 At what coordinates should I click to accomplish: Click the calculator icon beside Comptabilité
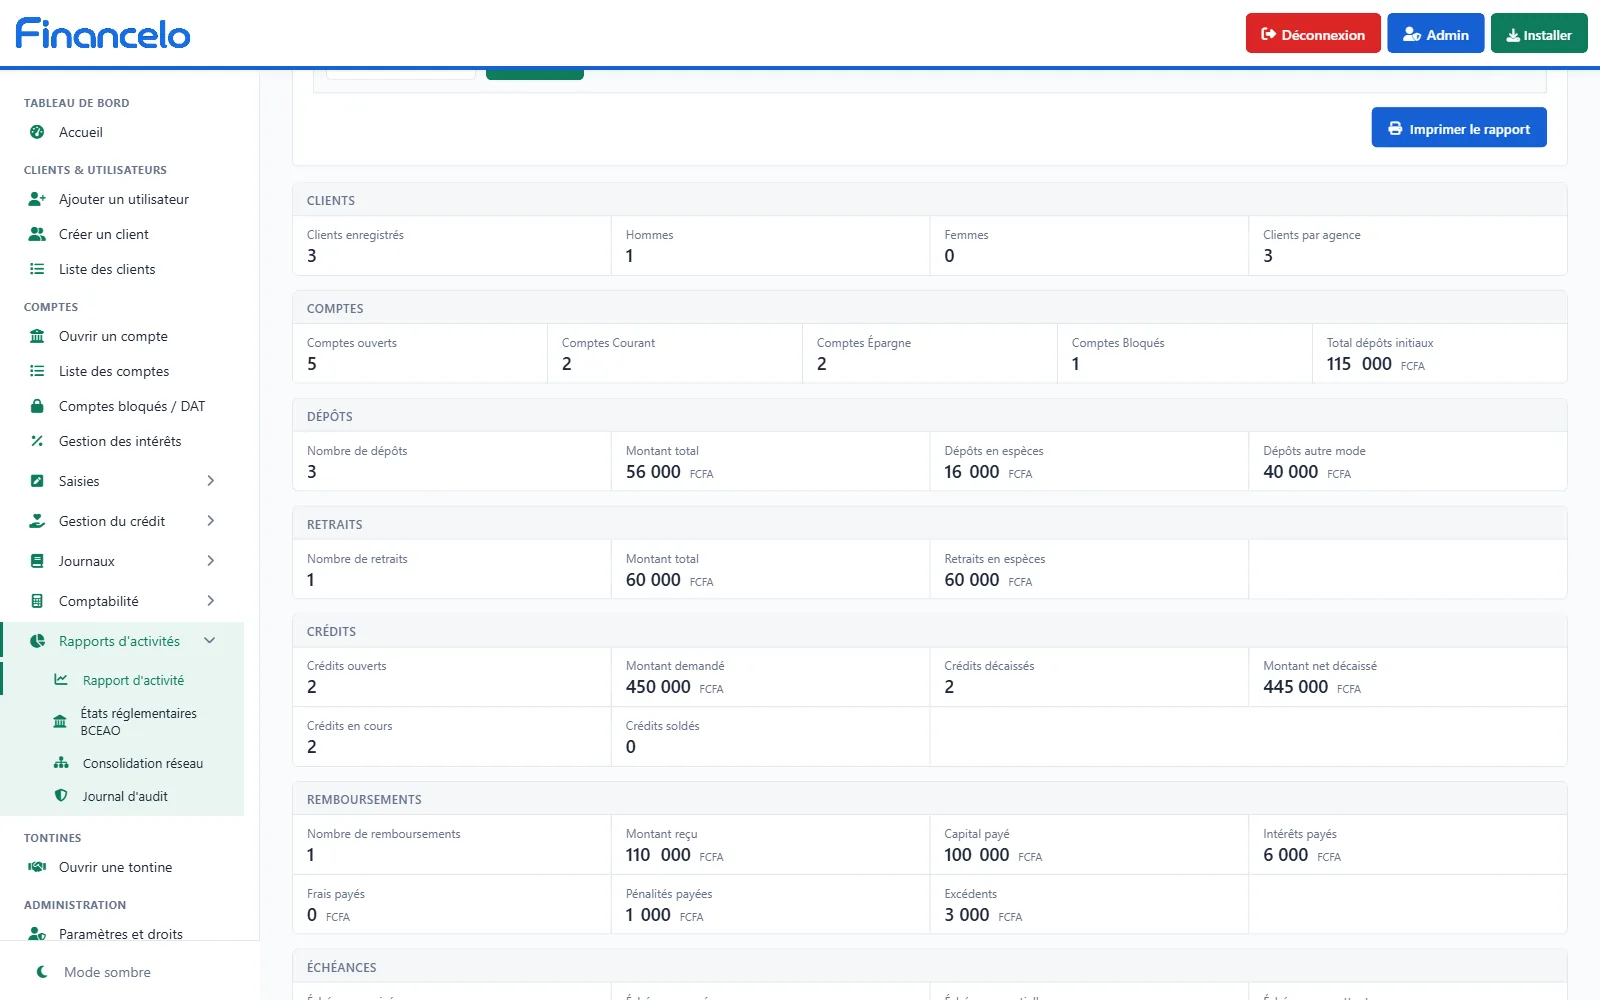(37, 601)
